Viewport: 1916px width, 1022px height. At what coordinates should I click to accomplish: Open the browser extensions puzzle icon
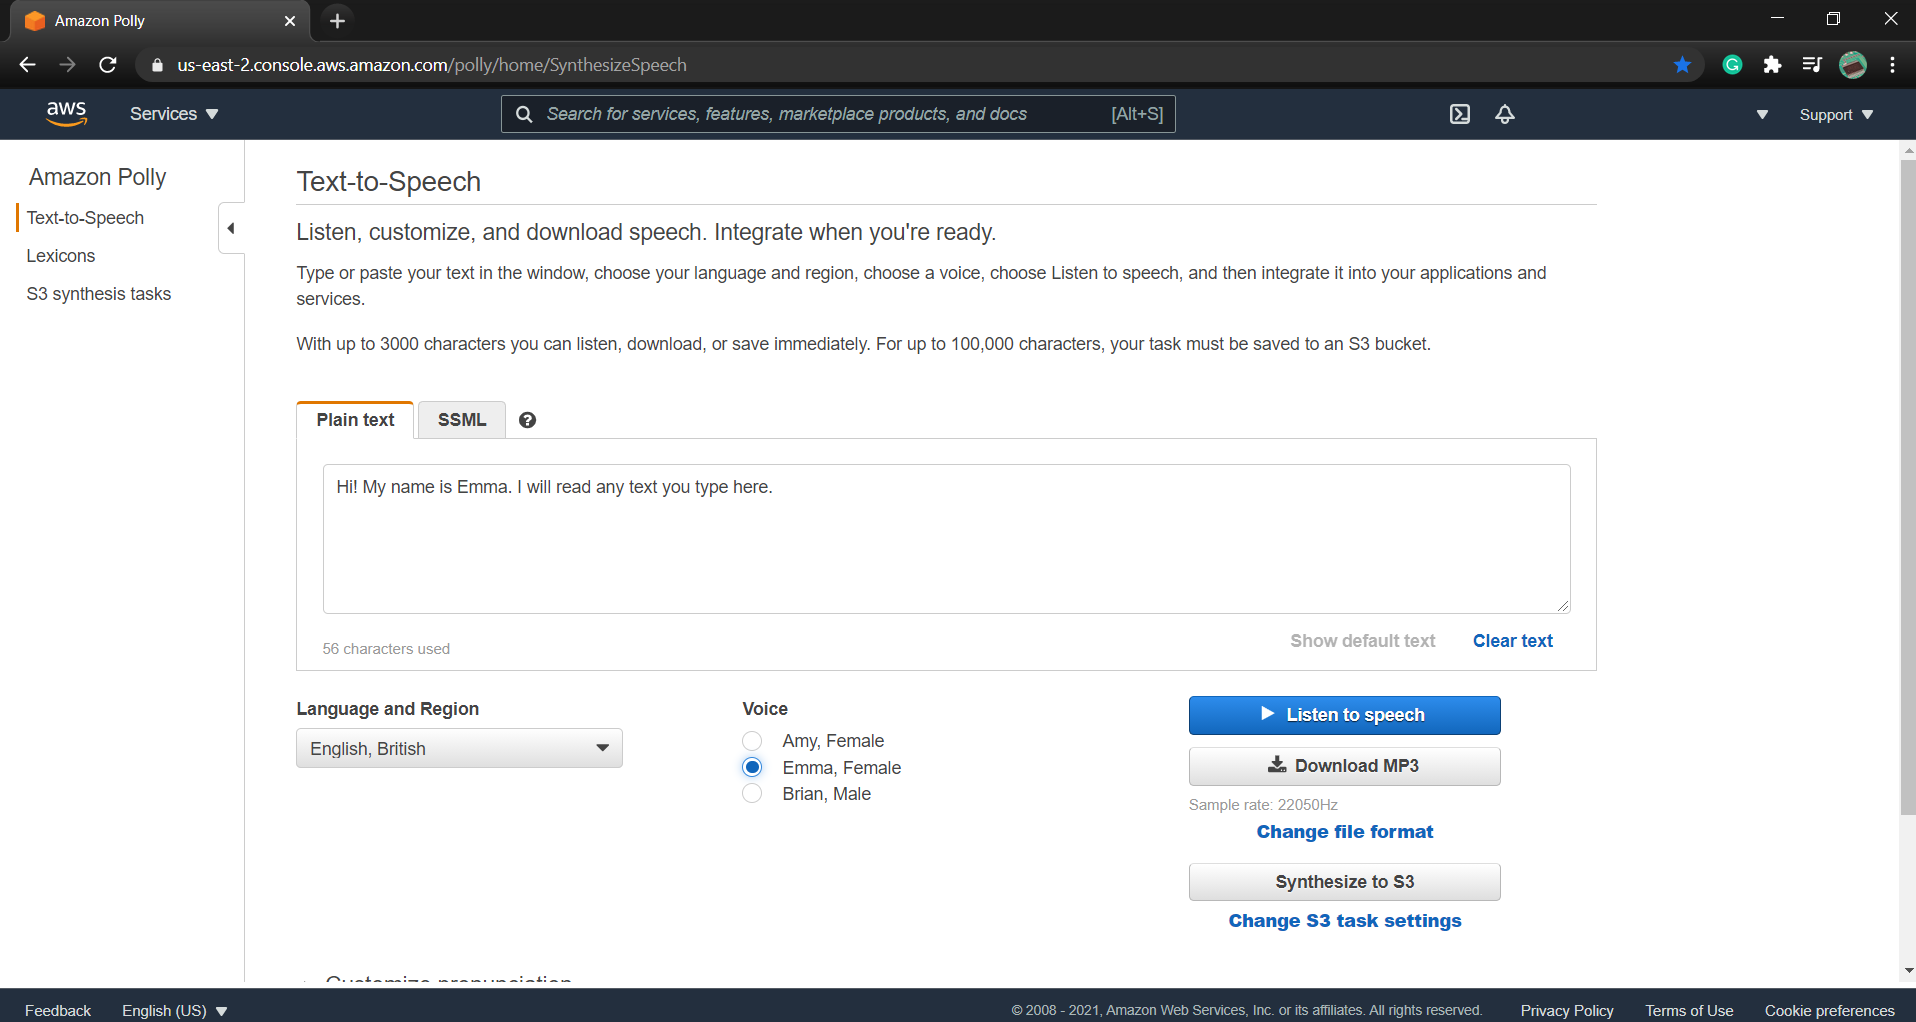[1772, 65]
